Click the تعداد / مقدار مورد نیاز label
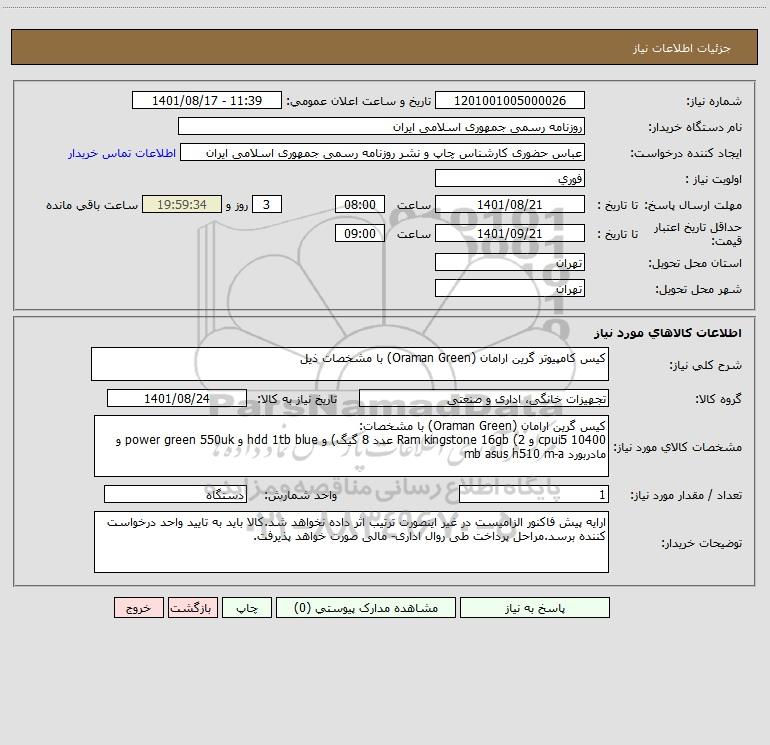The width and height of the screenshot is (770, 745). [686, 495]
